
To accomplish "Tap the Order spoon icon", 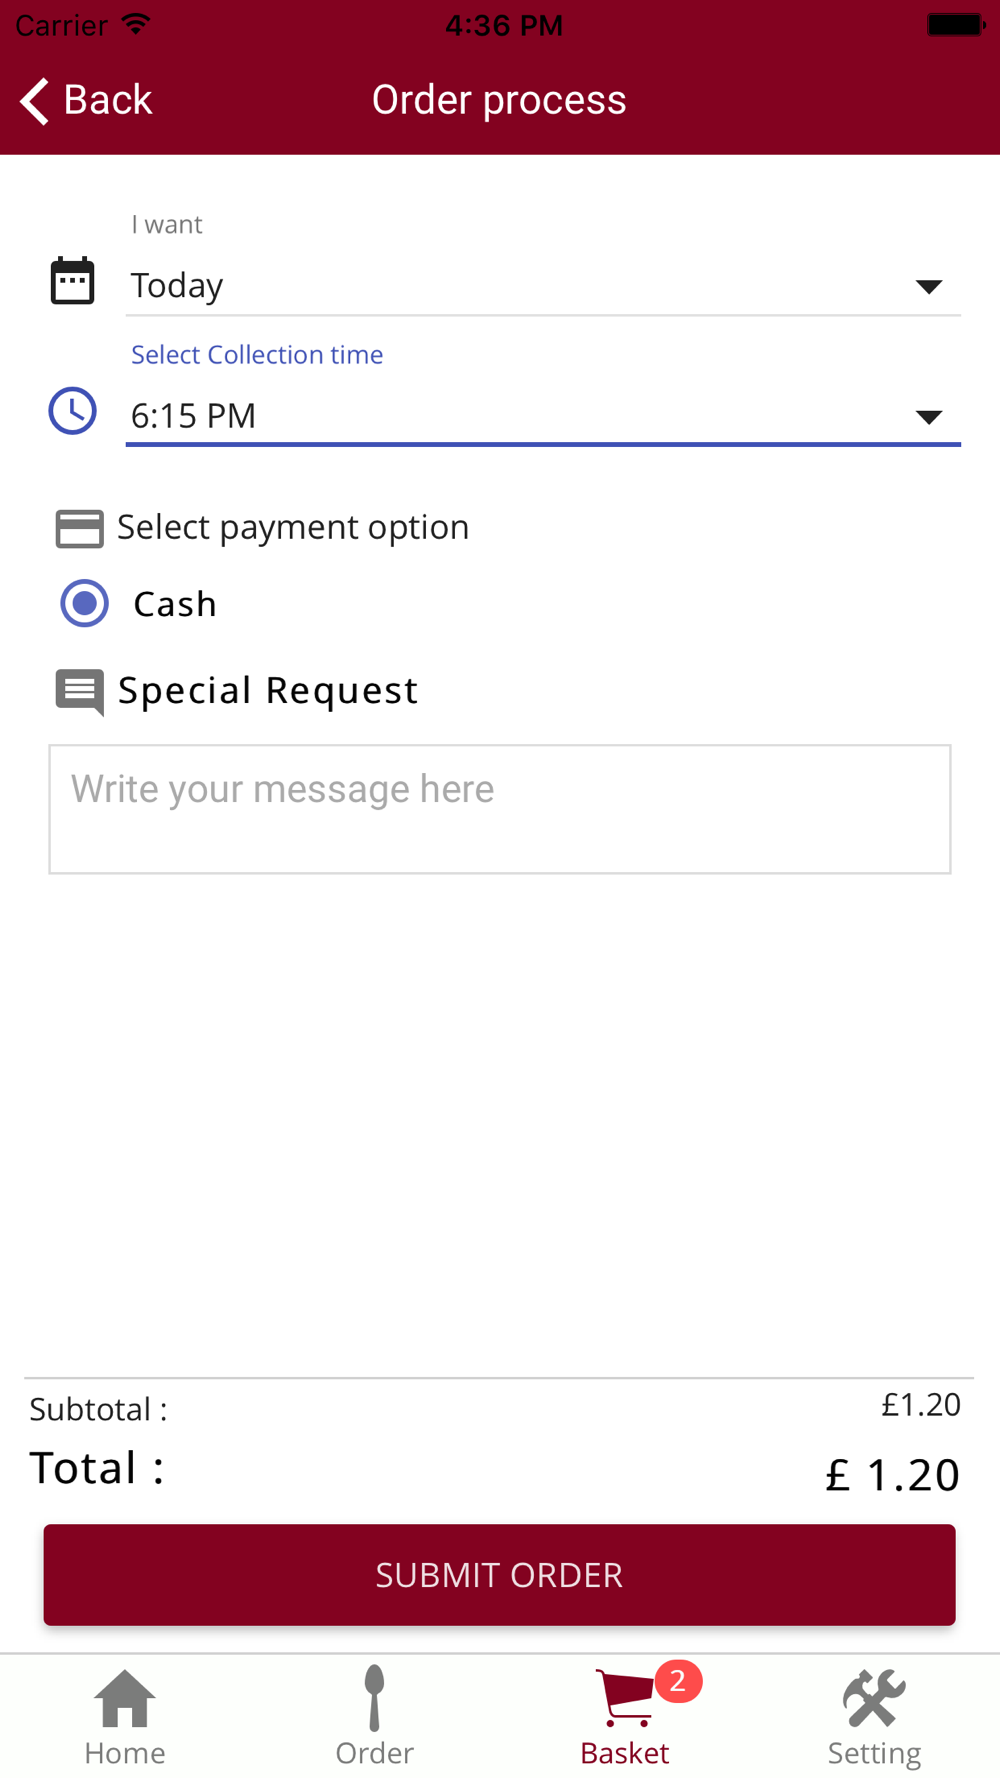I will 374,1697.
